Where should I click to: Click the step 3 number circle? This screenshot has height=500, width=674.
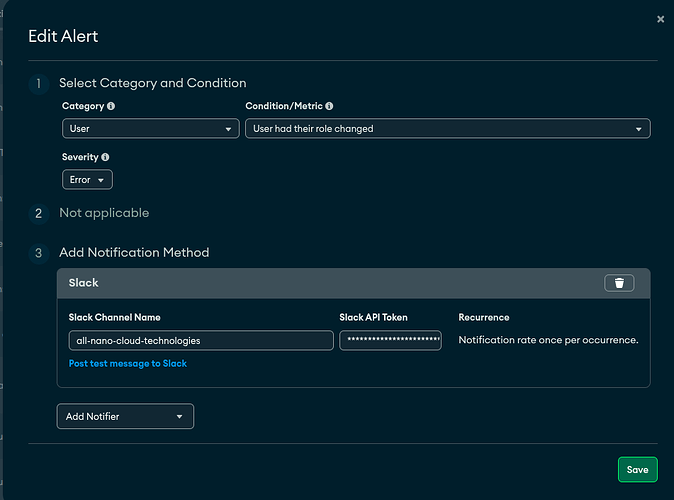[x=39, y=254]
